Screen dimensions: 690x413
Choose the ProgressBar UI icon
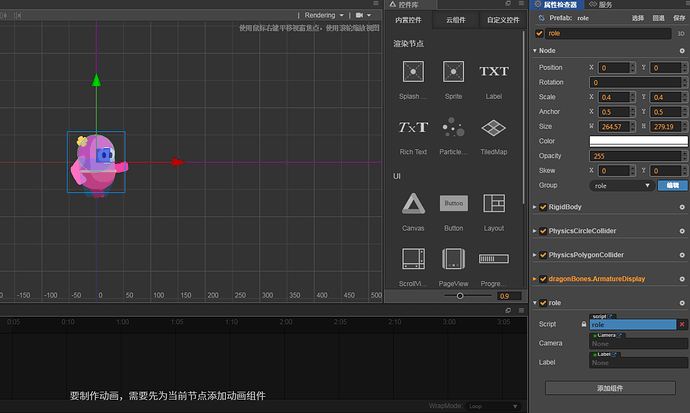494,259
